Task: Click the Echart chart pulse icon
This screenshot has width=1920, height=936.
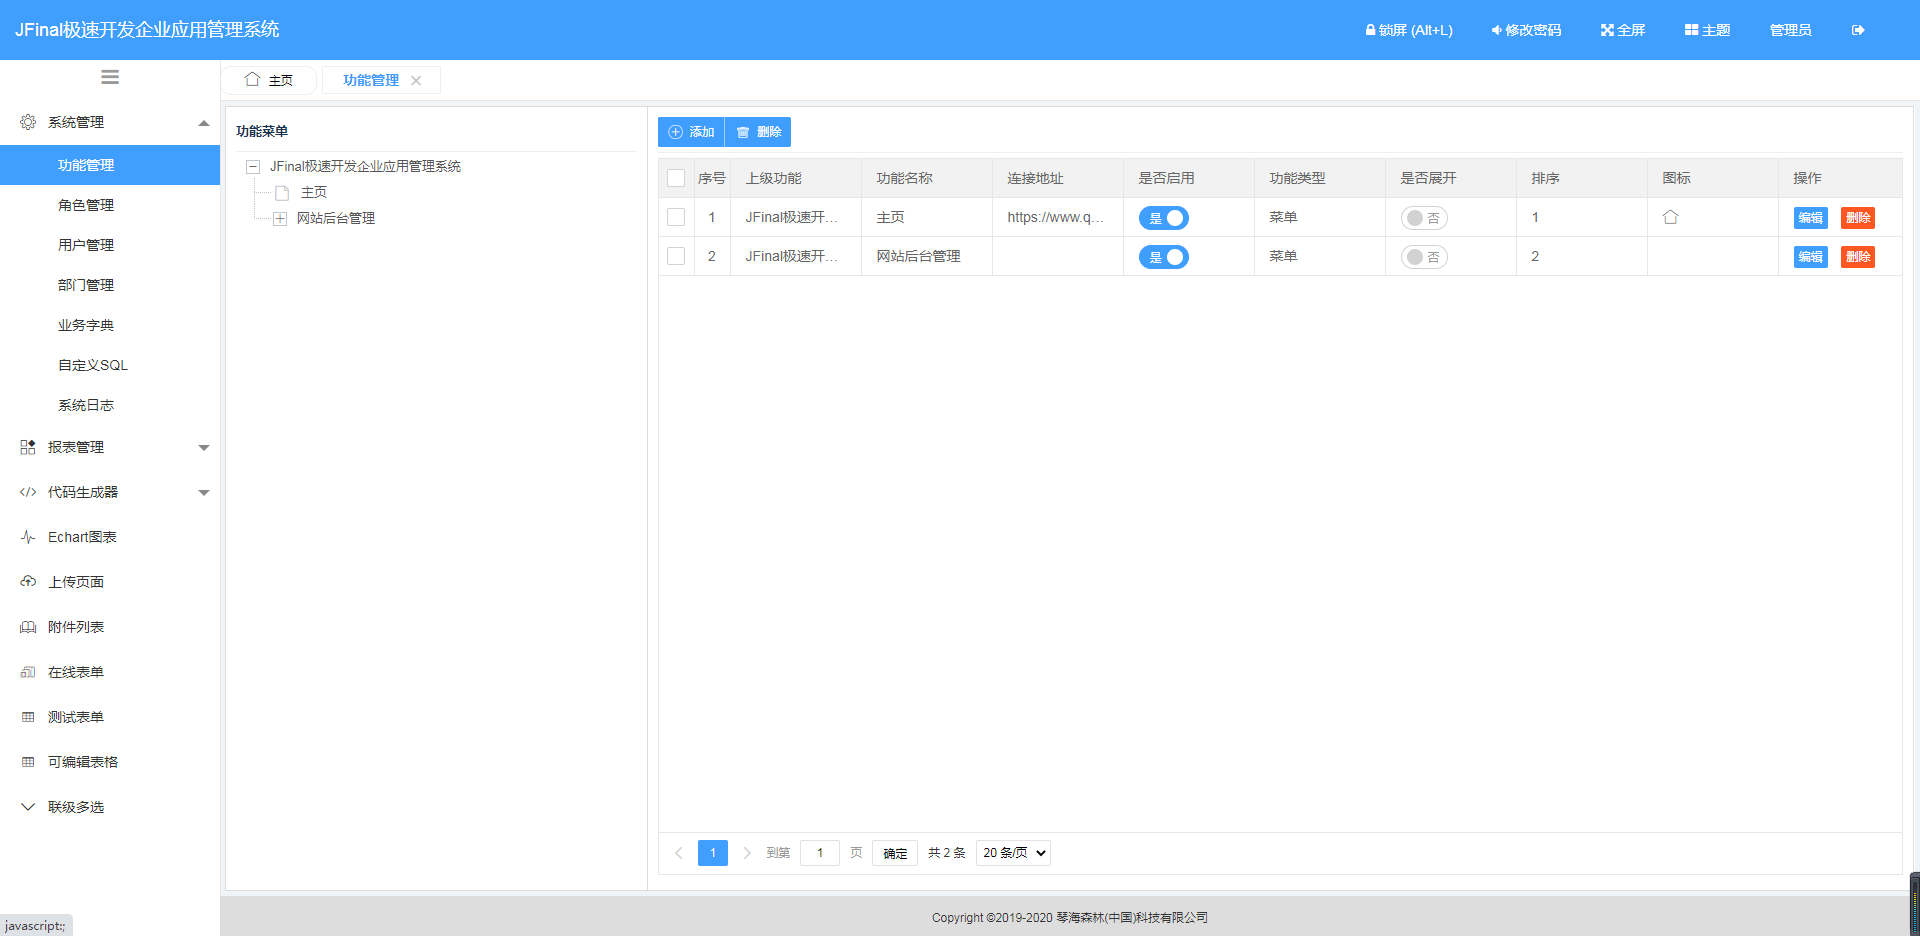Action: point(28,537)
